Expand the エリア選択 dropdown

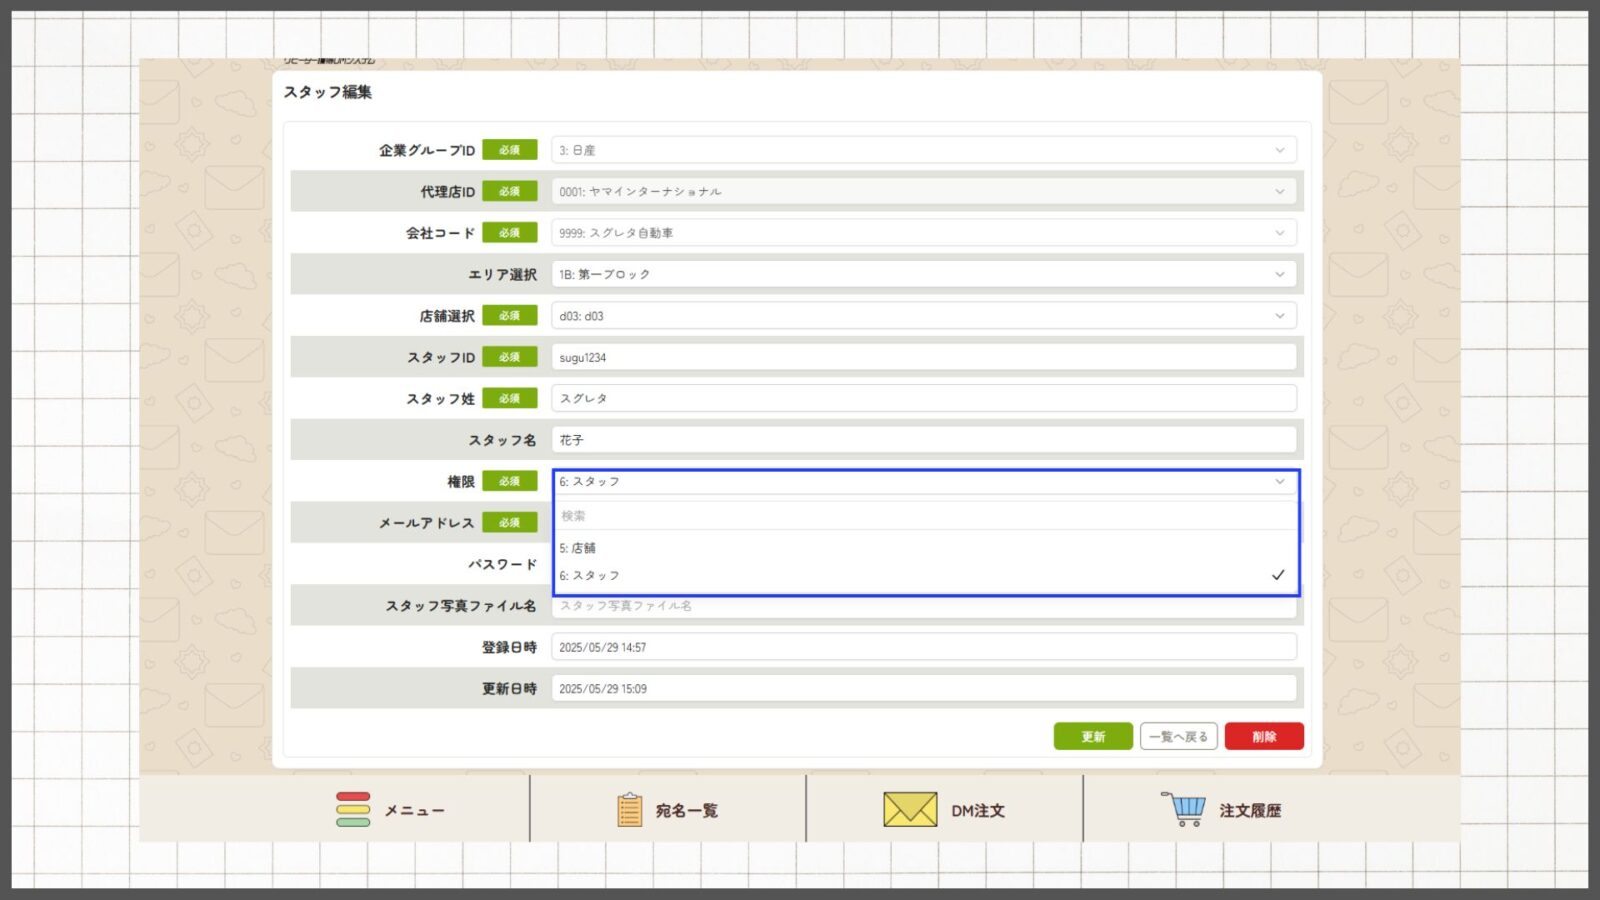(1279, 274)
